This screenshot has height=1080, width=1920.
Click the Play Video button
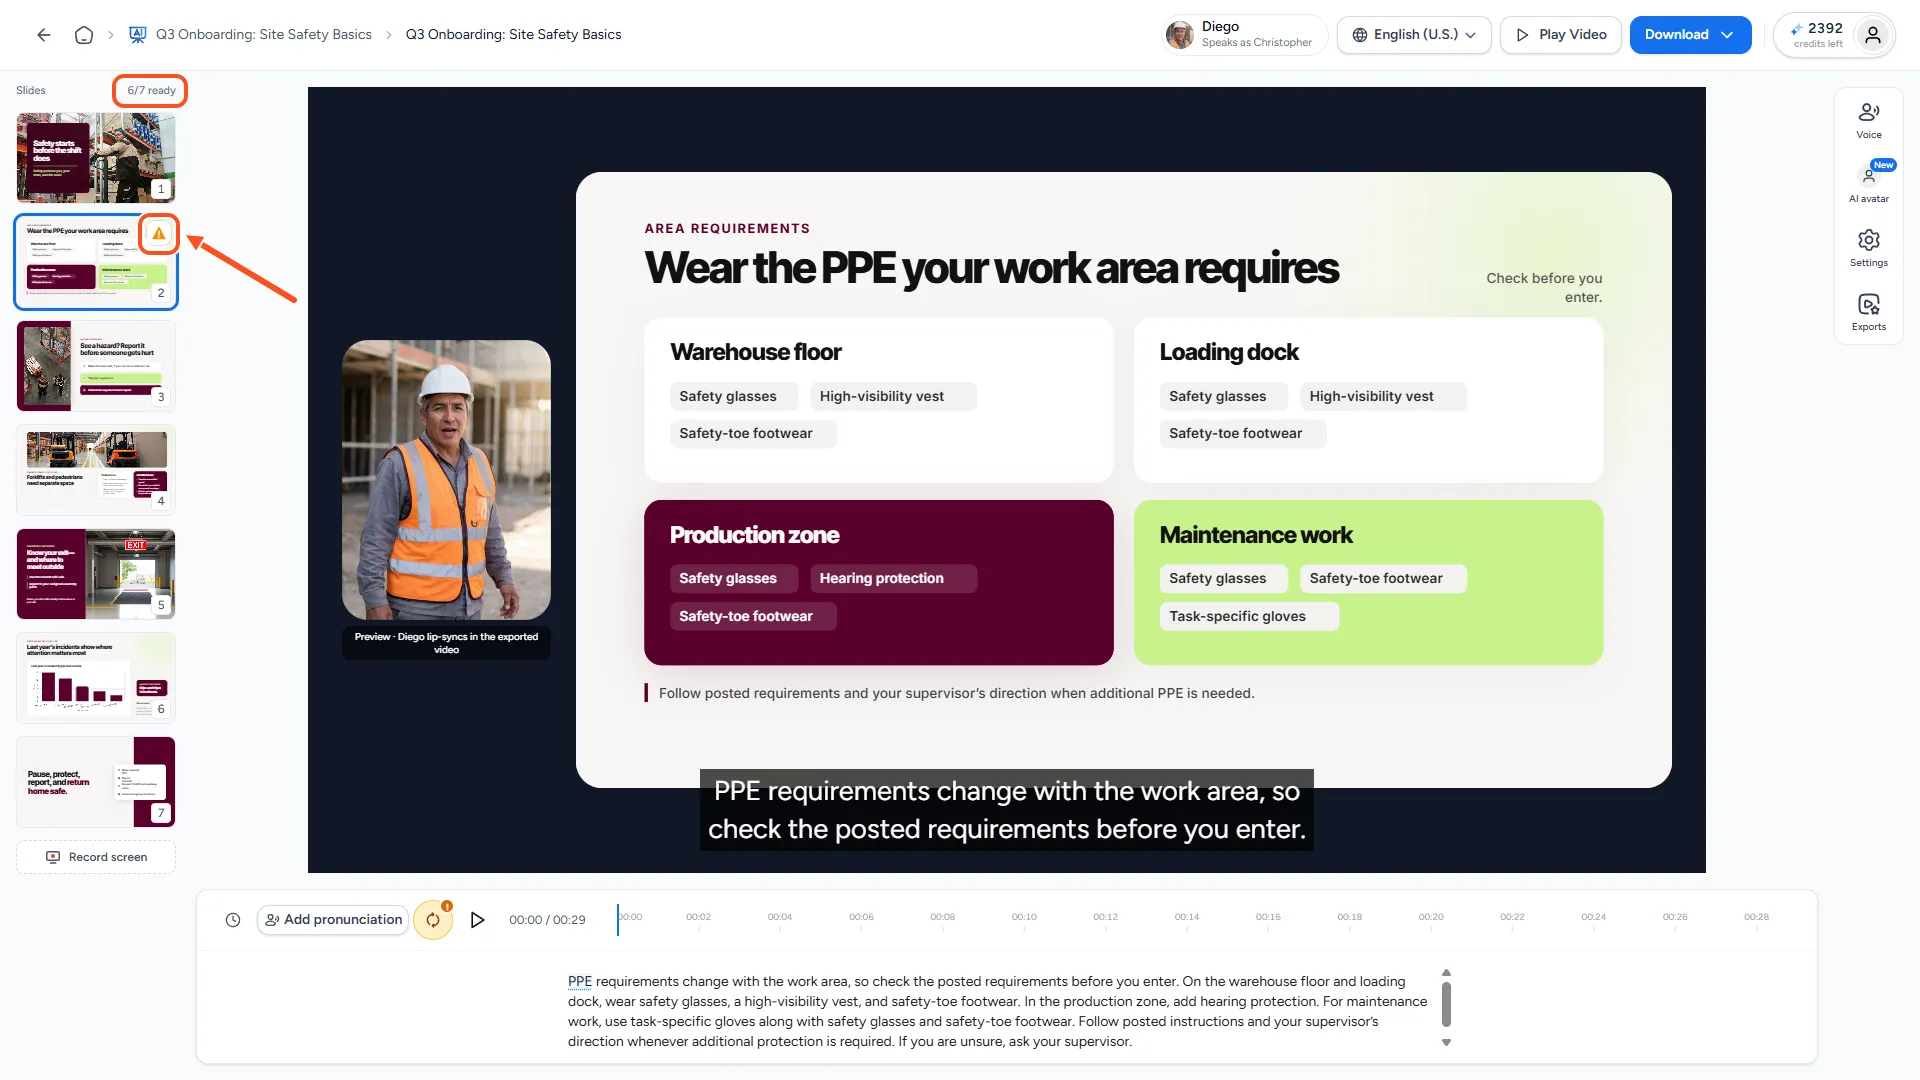point(1560,35)
